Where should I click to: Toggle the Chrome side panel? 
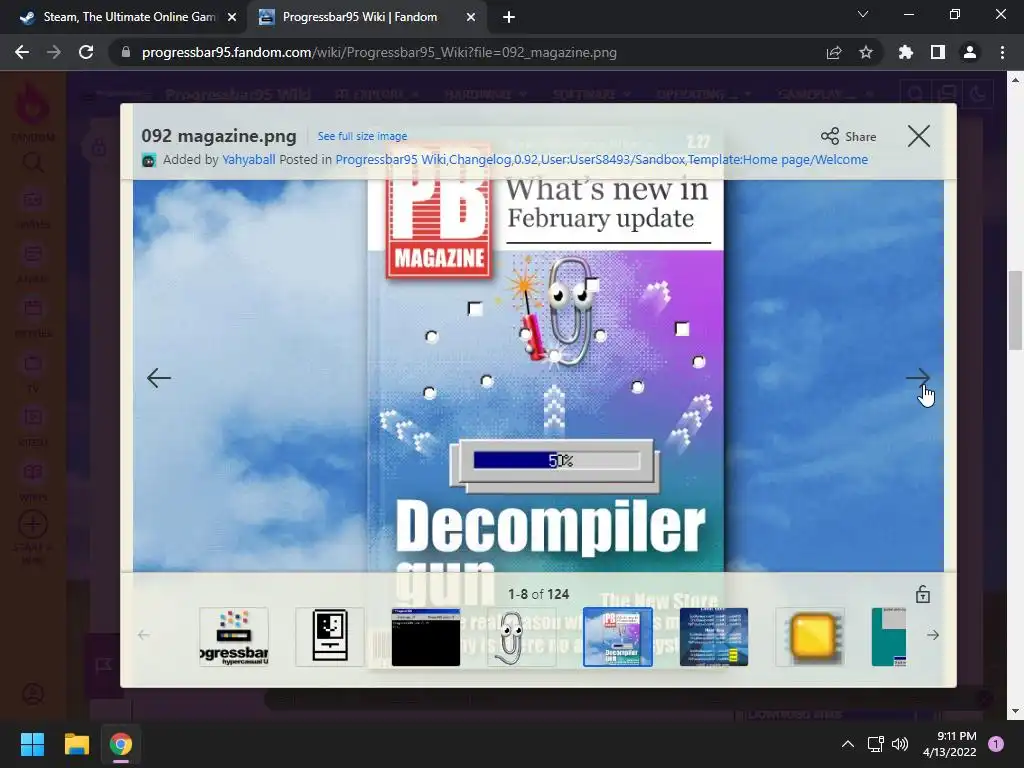(x=938, y=52)
